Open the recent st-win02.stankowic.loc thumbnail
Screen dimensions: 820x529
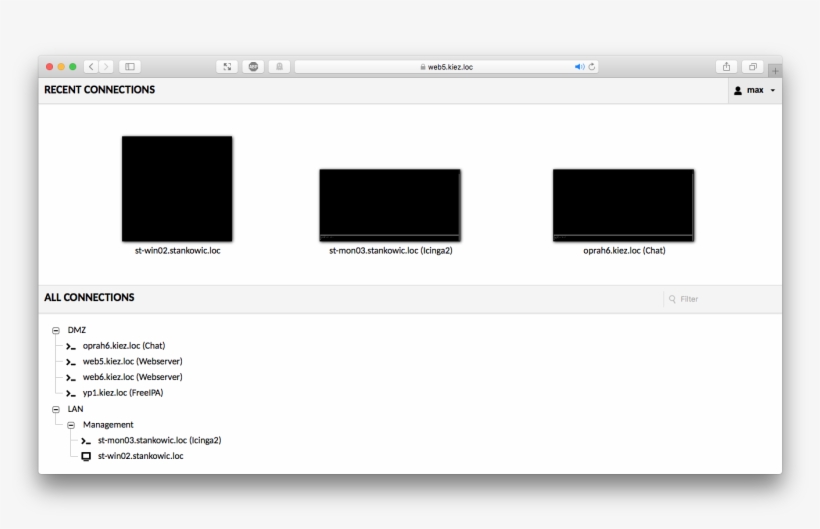pyautogui.click(x=177, y=189)
